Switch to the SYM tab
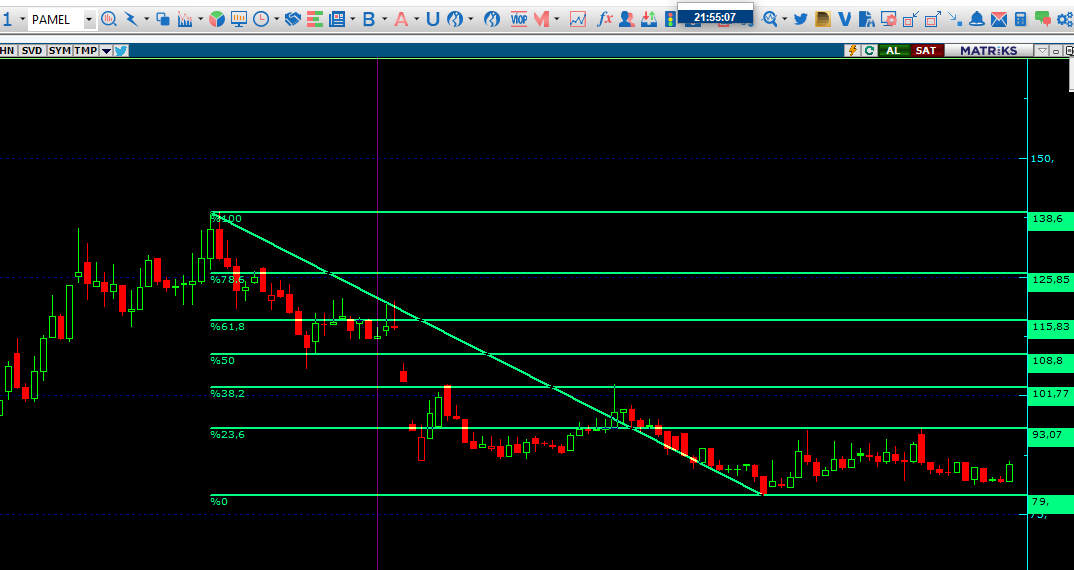Viewport: 1074px width, 570px height. tap(60, 51)
